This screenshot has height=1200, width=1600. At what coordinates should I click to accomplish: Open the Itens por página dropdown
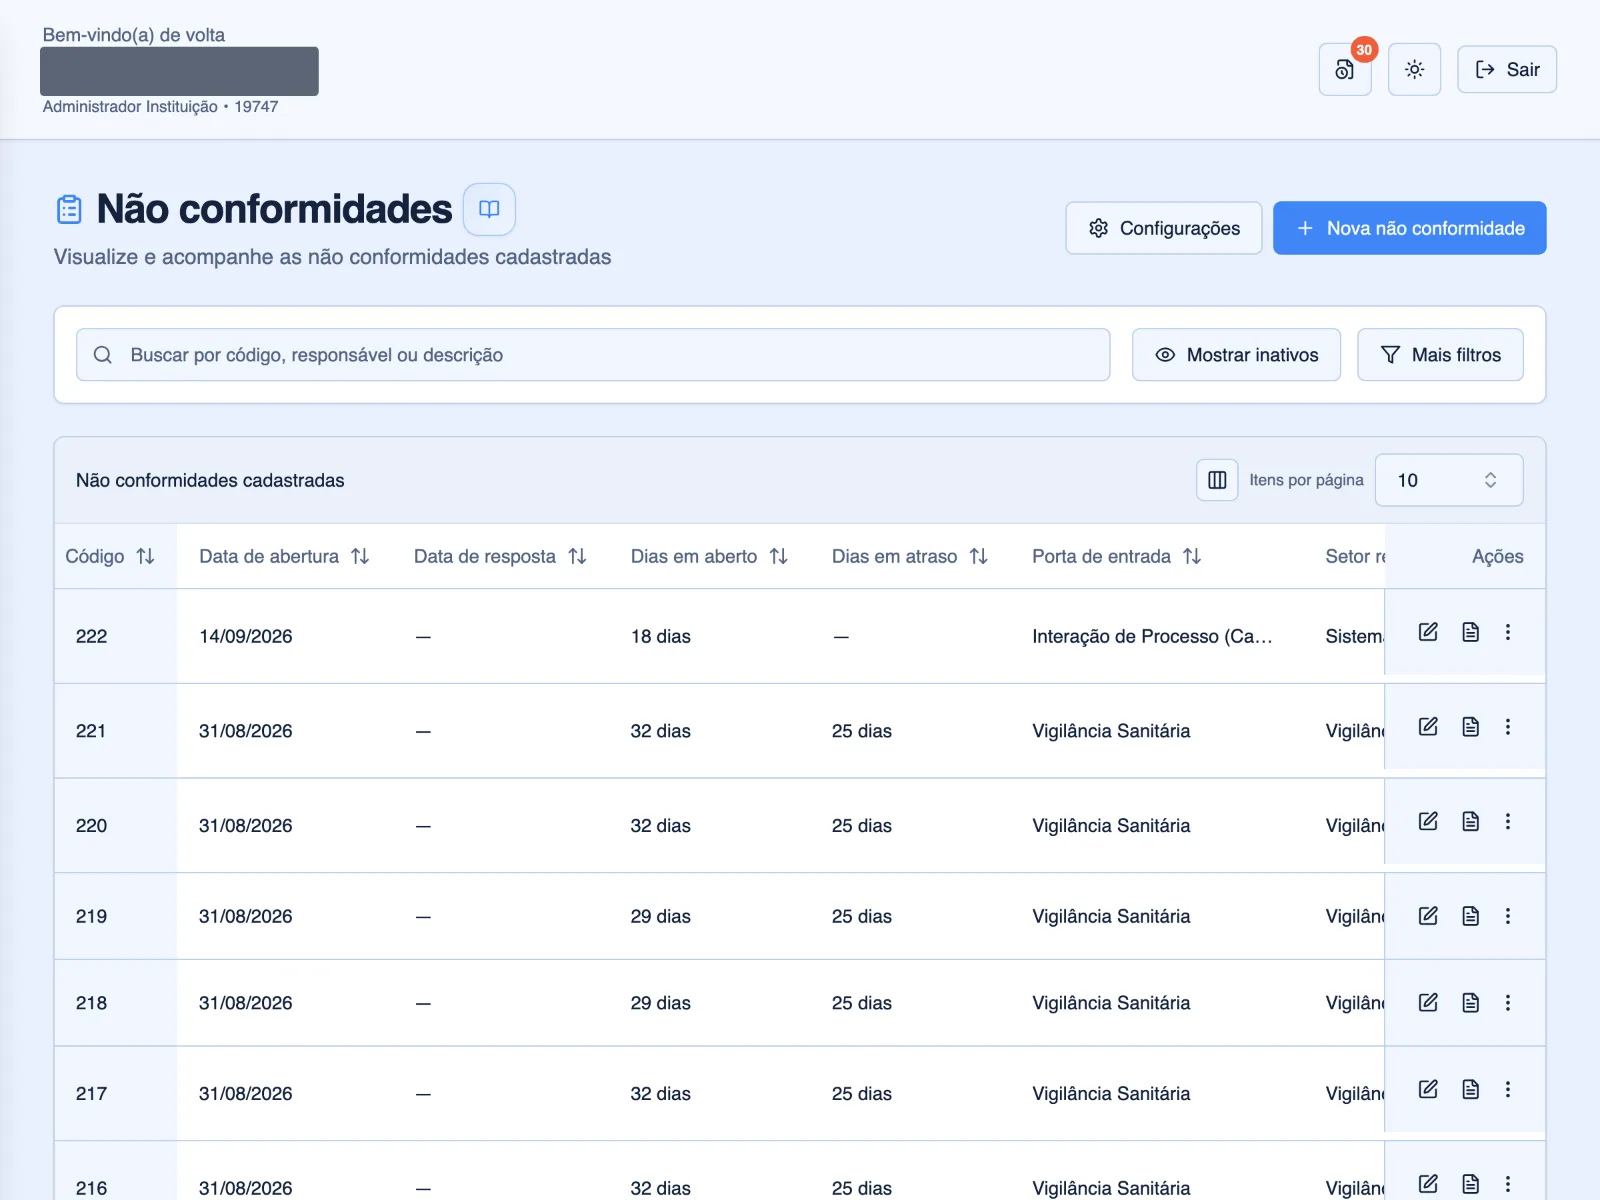1449,480
